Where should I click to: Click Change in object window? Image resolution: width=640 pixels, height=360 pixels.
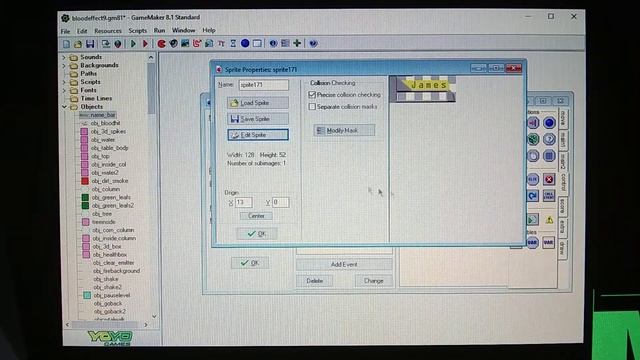coord(373,281)
